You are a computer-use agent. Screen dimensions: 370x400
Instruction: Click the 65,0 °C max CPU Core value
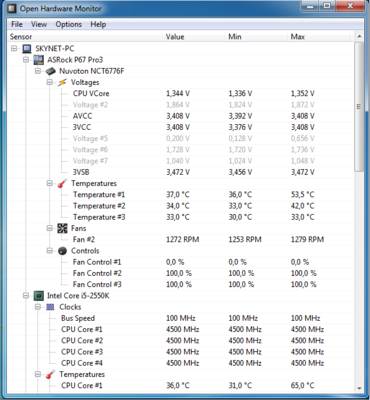[x=302, y=386]
